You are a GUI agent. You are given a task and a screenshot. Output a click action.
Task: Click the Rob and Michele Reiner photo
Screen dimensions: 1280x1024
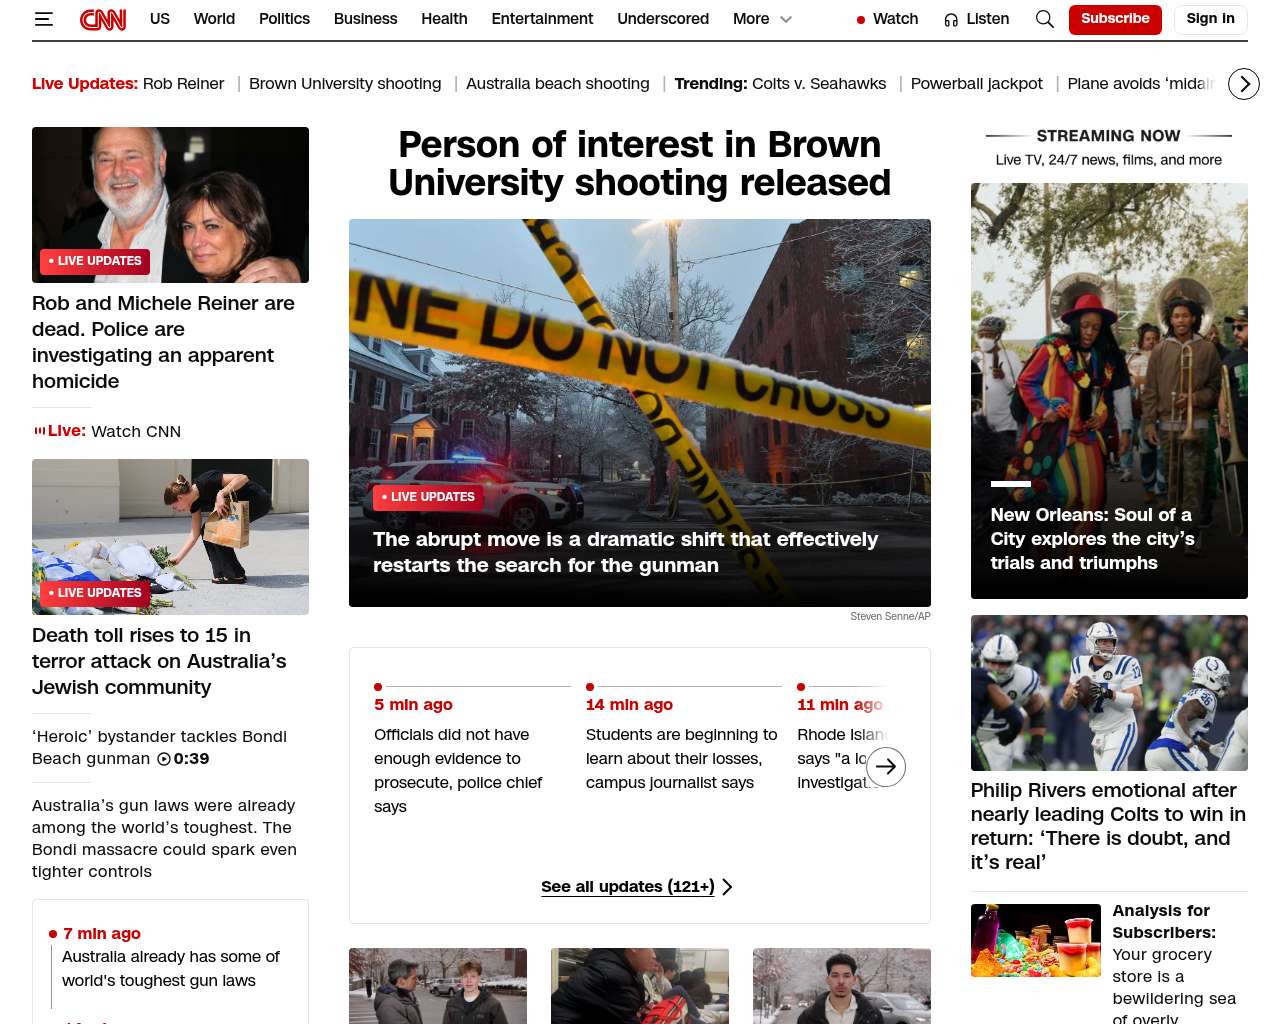[x=170, y=204]
